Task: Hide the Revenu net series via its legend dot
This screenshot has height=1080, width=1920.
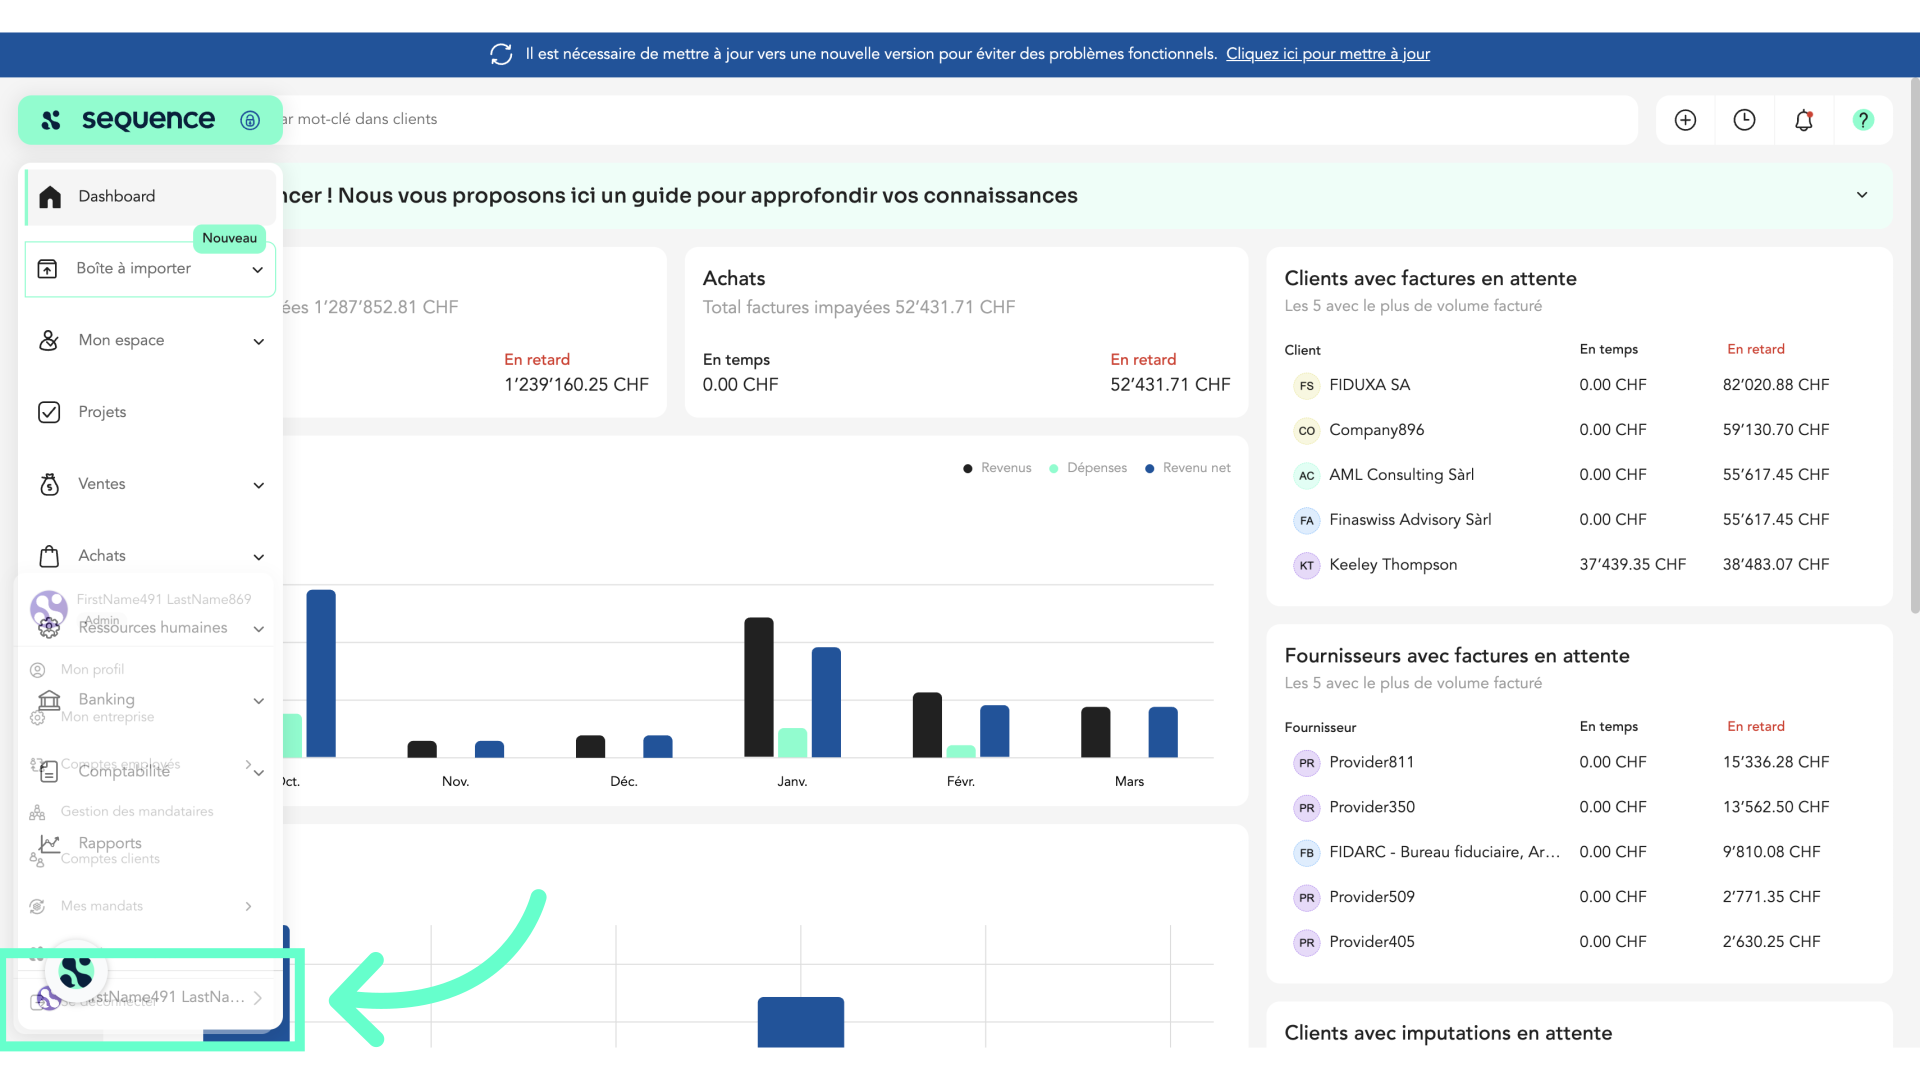Action: (1148, 467)
